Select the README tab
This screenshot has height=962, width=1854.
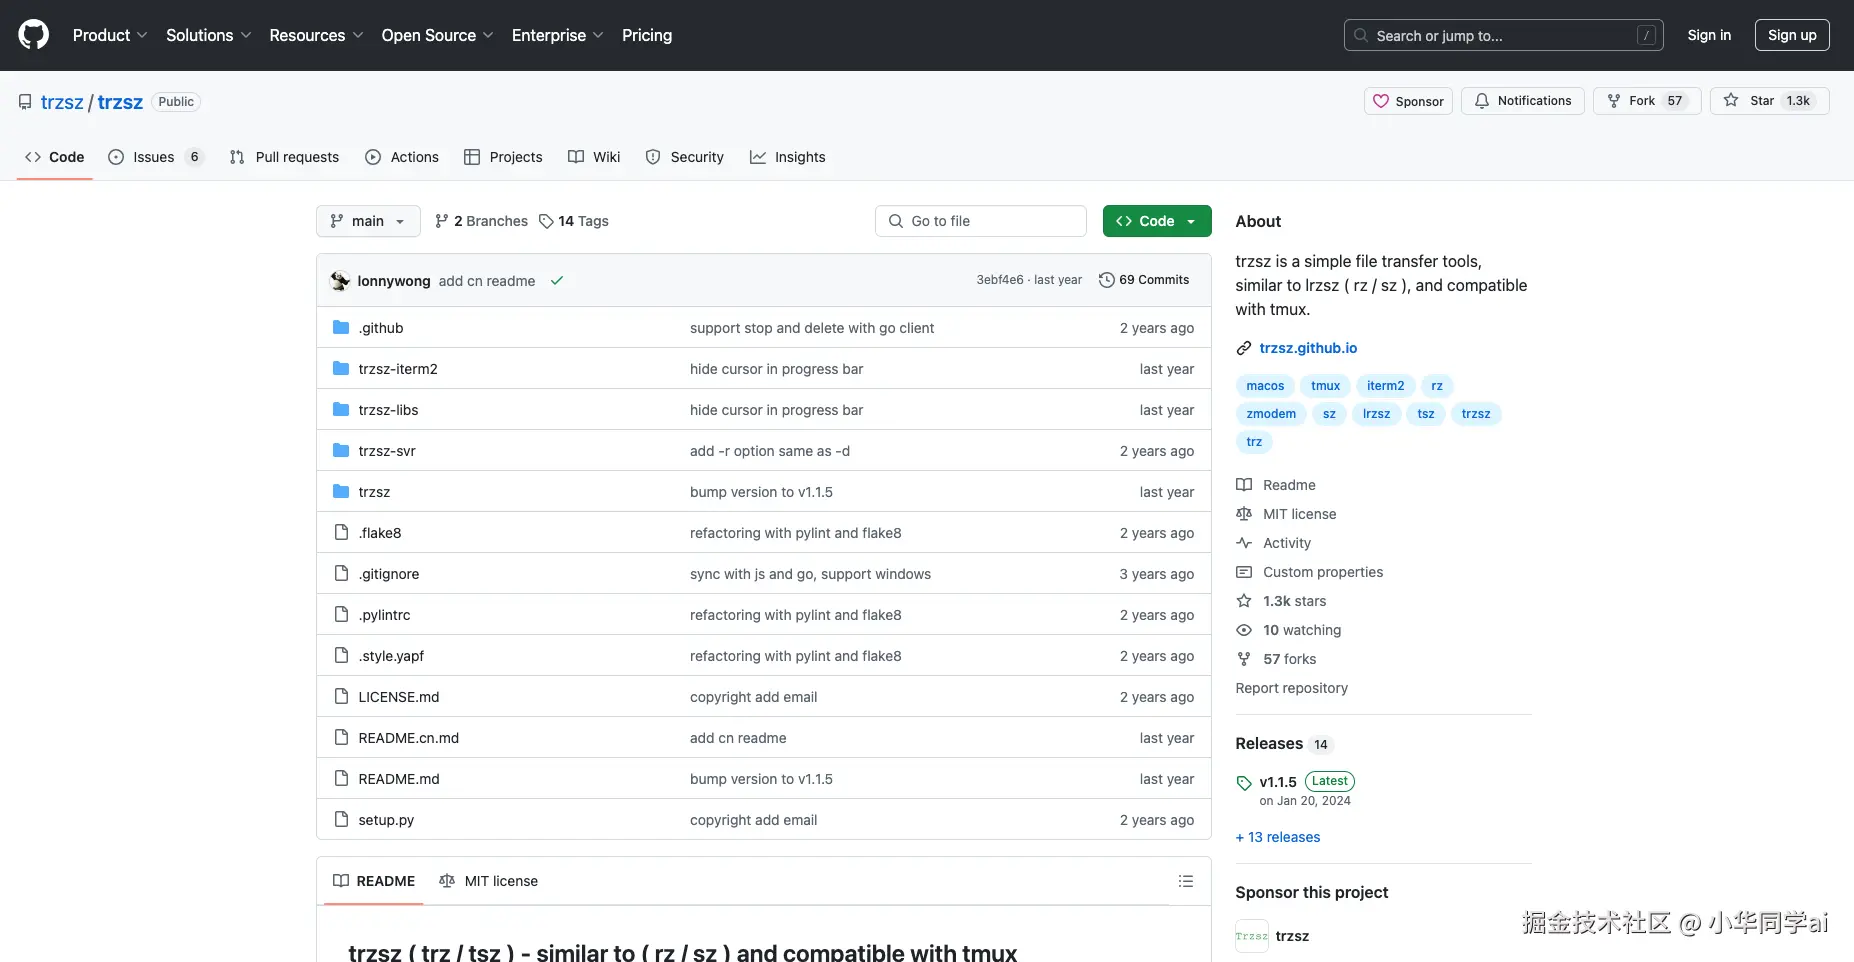click(374, 881)
